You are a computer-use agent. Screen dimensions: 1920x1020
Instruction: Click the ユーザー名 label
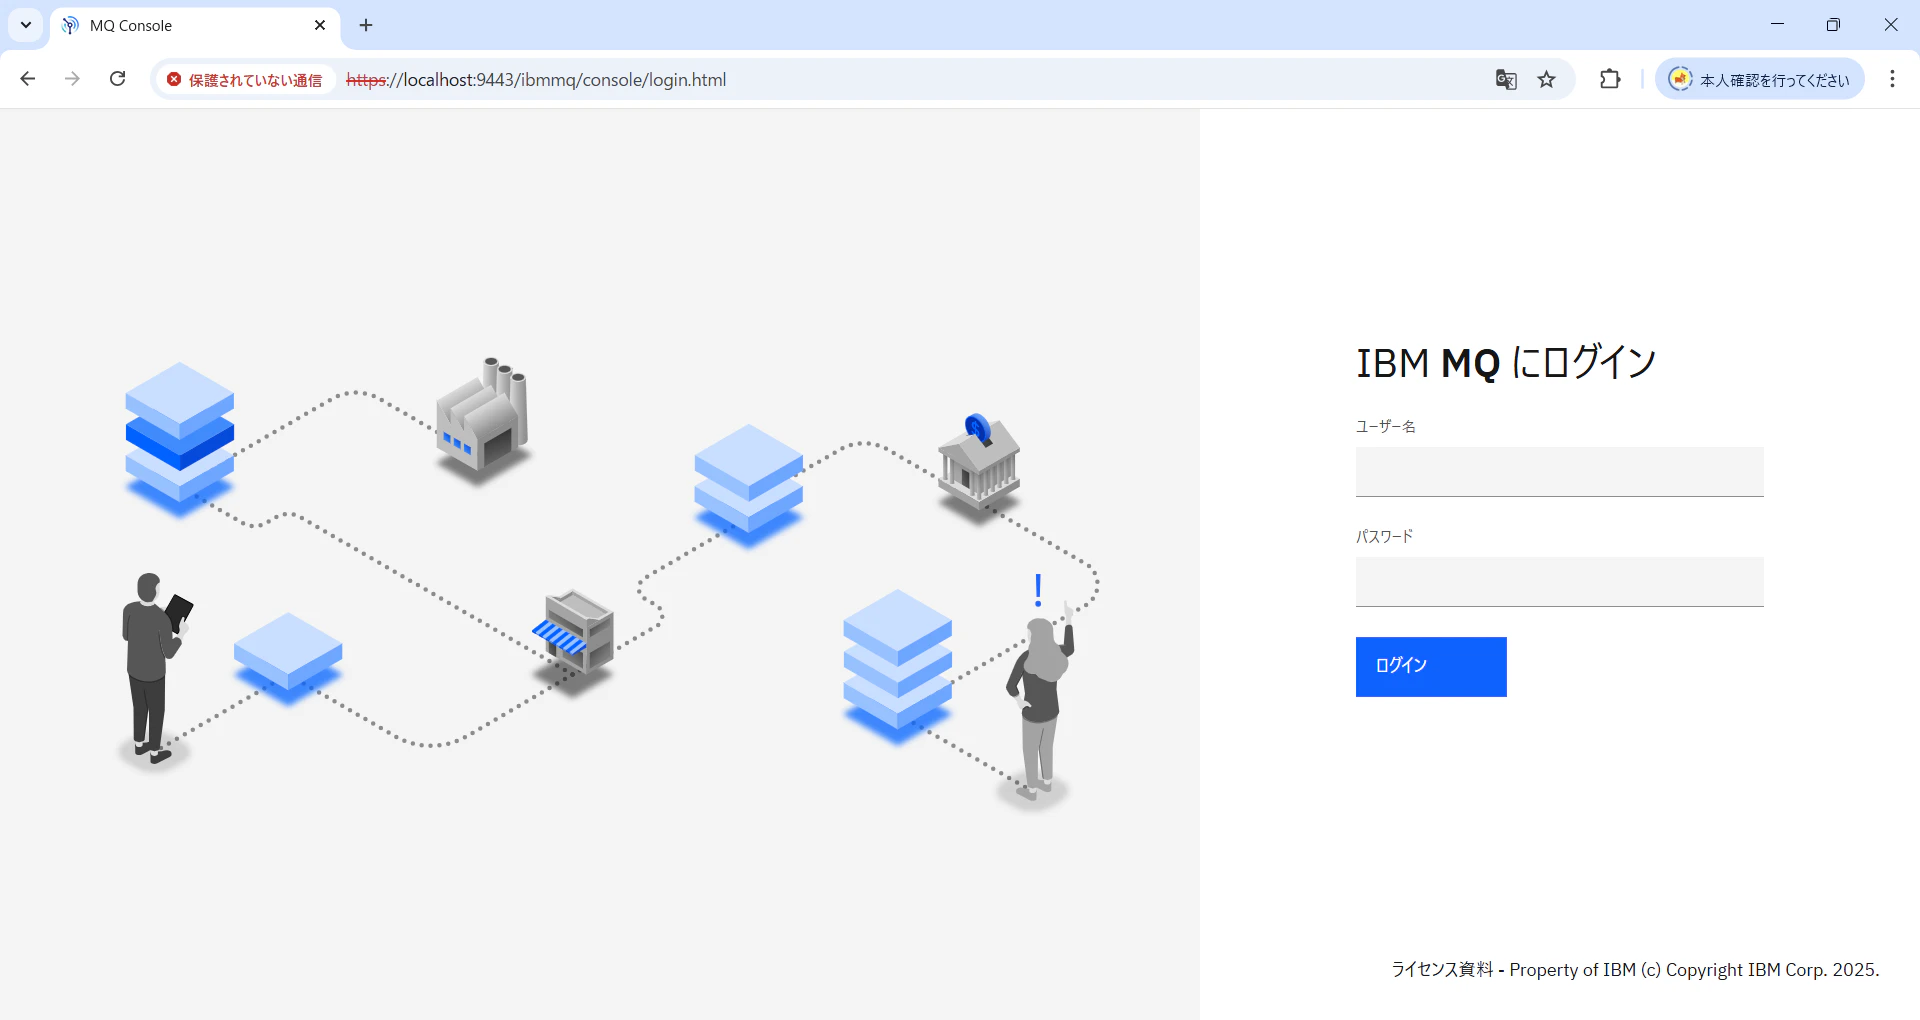pyautogui.click(x=1385, y=427)
